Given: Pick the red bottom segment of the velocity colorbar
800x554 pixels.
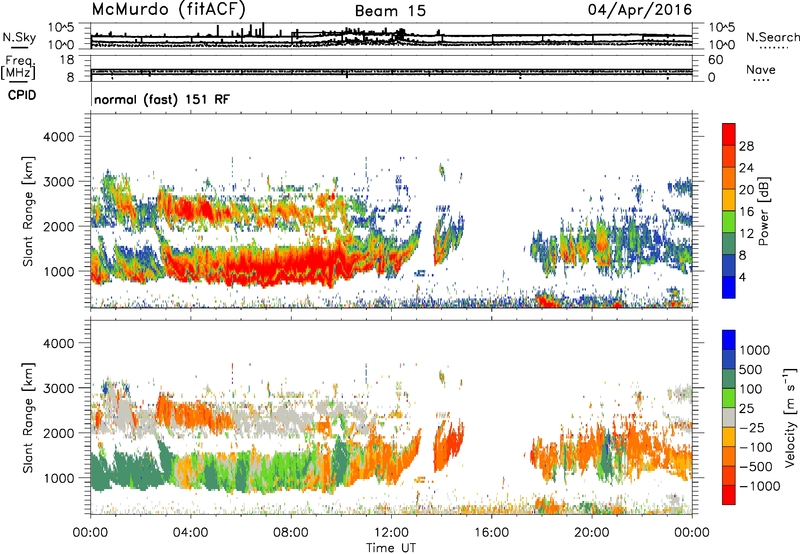Looking at the screenshot, I should pos(729,495).
